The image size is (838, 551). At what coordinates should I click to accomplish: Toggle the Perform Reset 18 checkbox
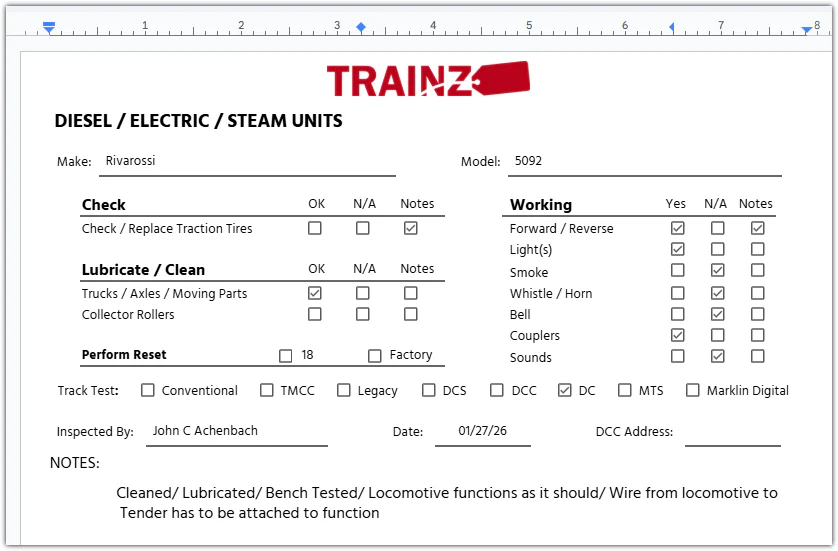coord(286,355)
